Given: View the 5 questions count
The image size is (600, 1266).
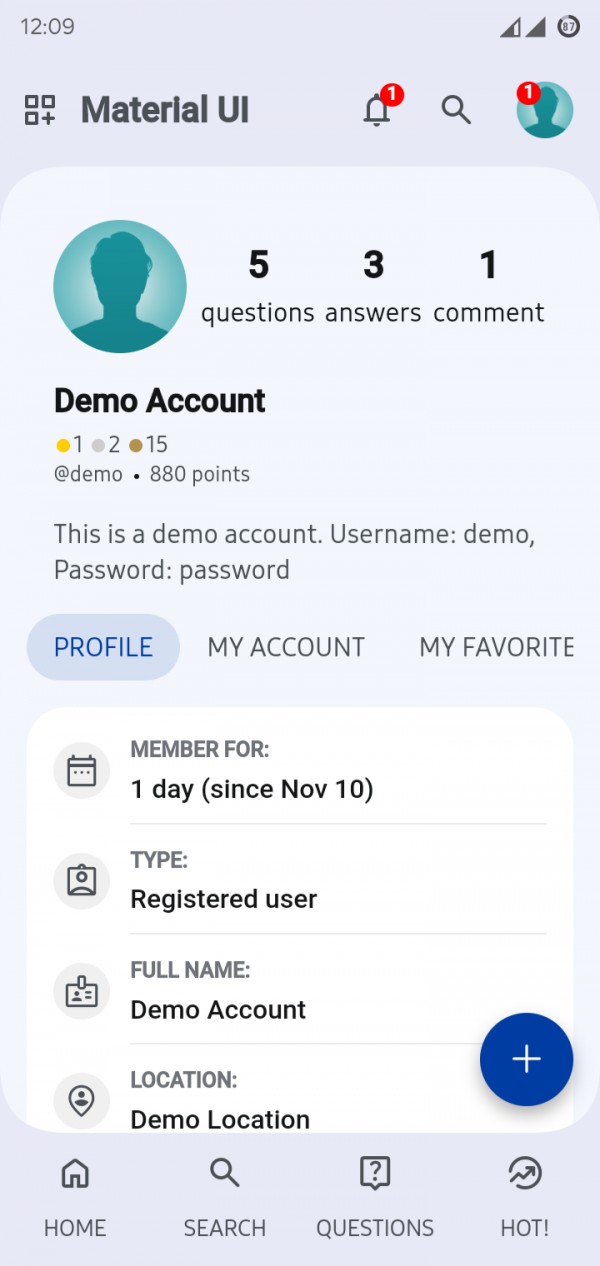Looking at the screenshot, I should [258, 287].
